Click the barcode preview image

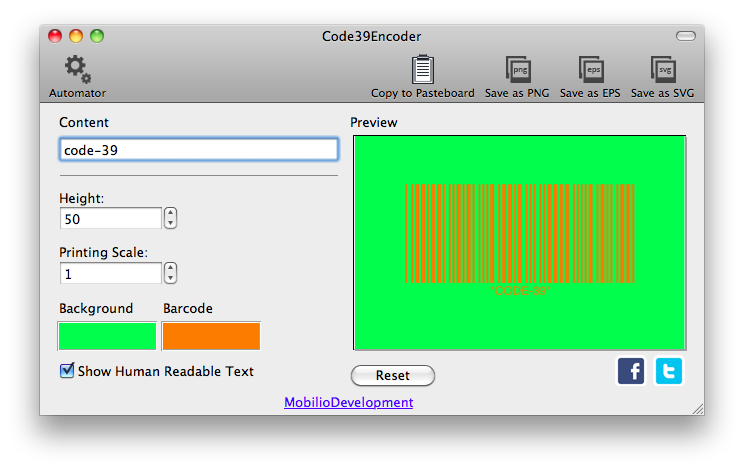[x=520, y=243]
